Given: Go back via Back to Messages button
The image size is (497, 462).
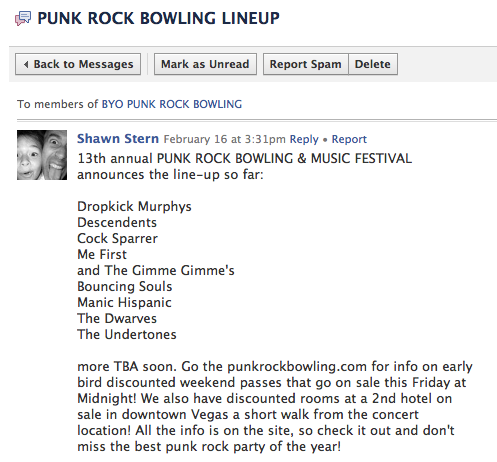Looking at the screenshot, I should pos(78,64).
